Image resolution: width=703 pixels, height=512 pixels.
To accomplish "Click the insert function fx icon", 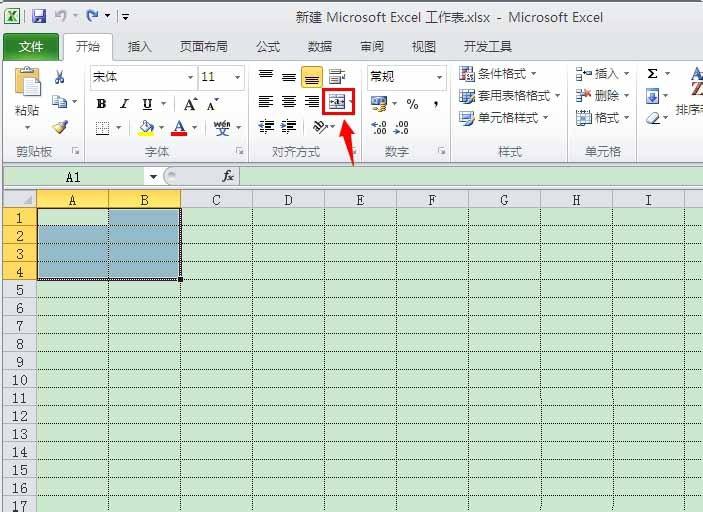I will 228,176.
